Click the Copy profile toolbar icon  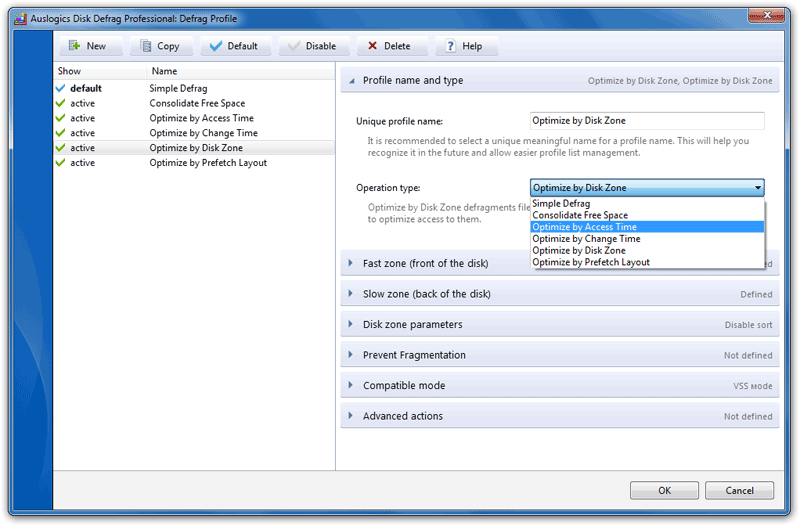point(146,46)
